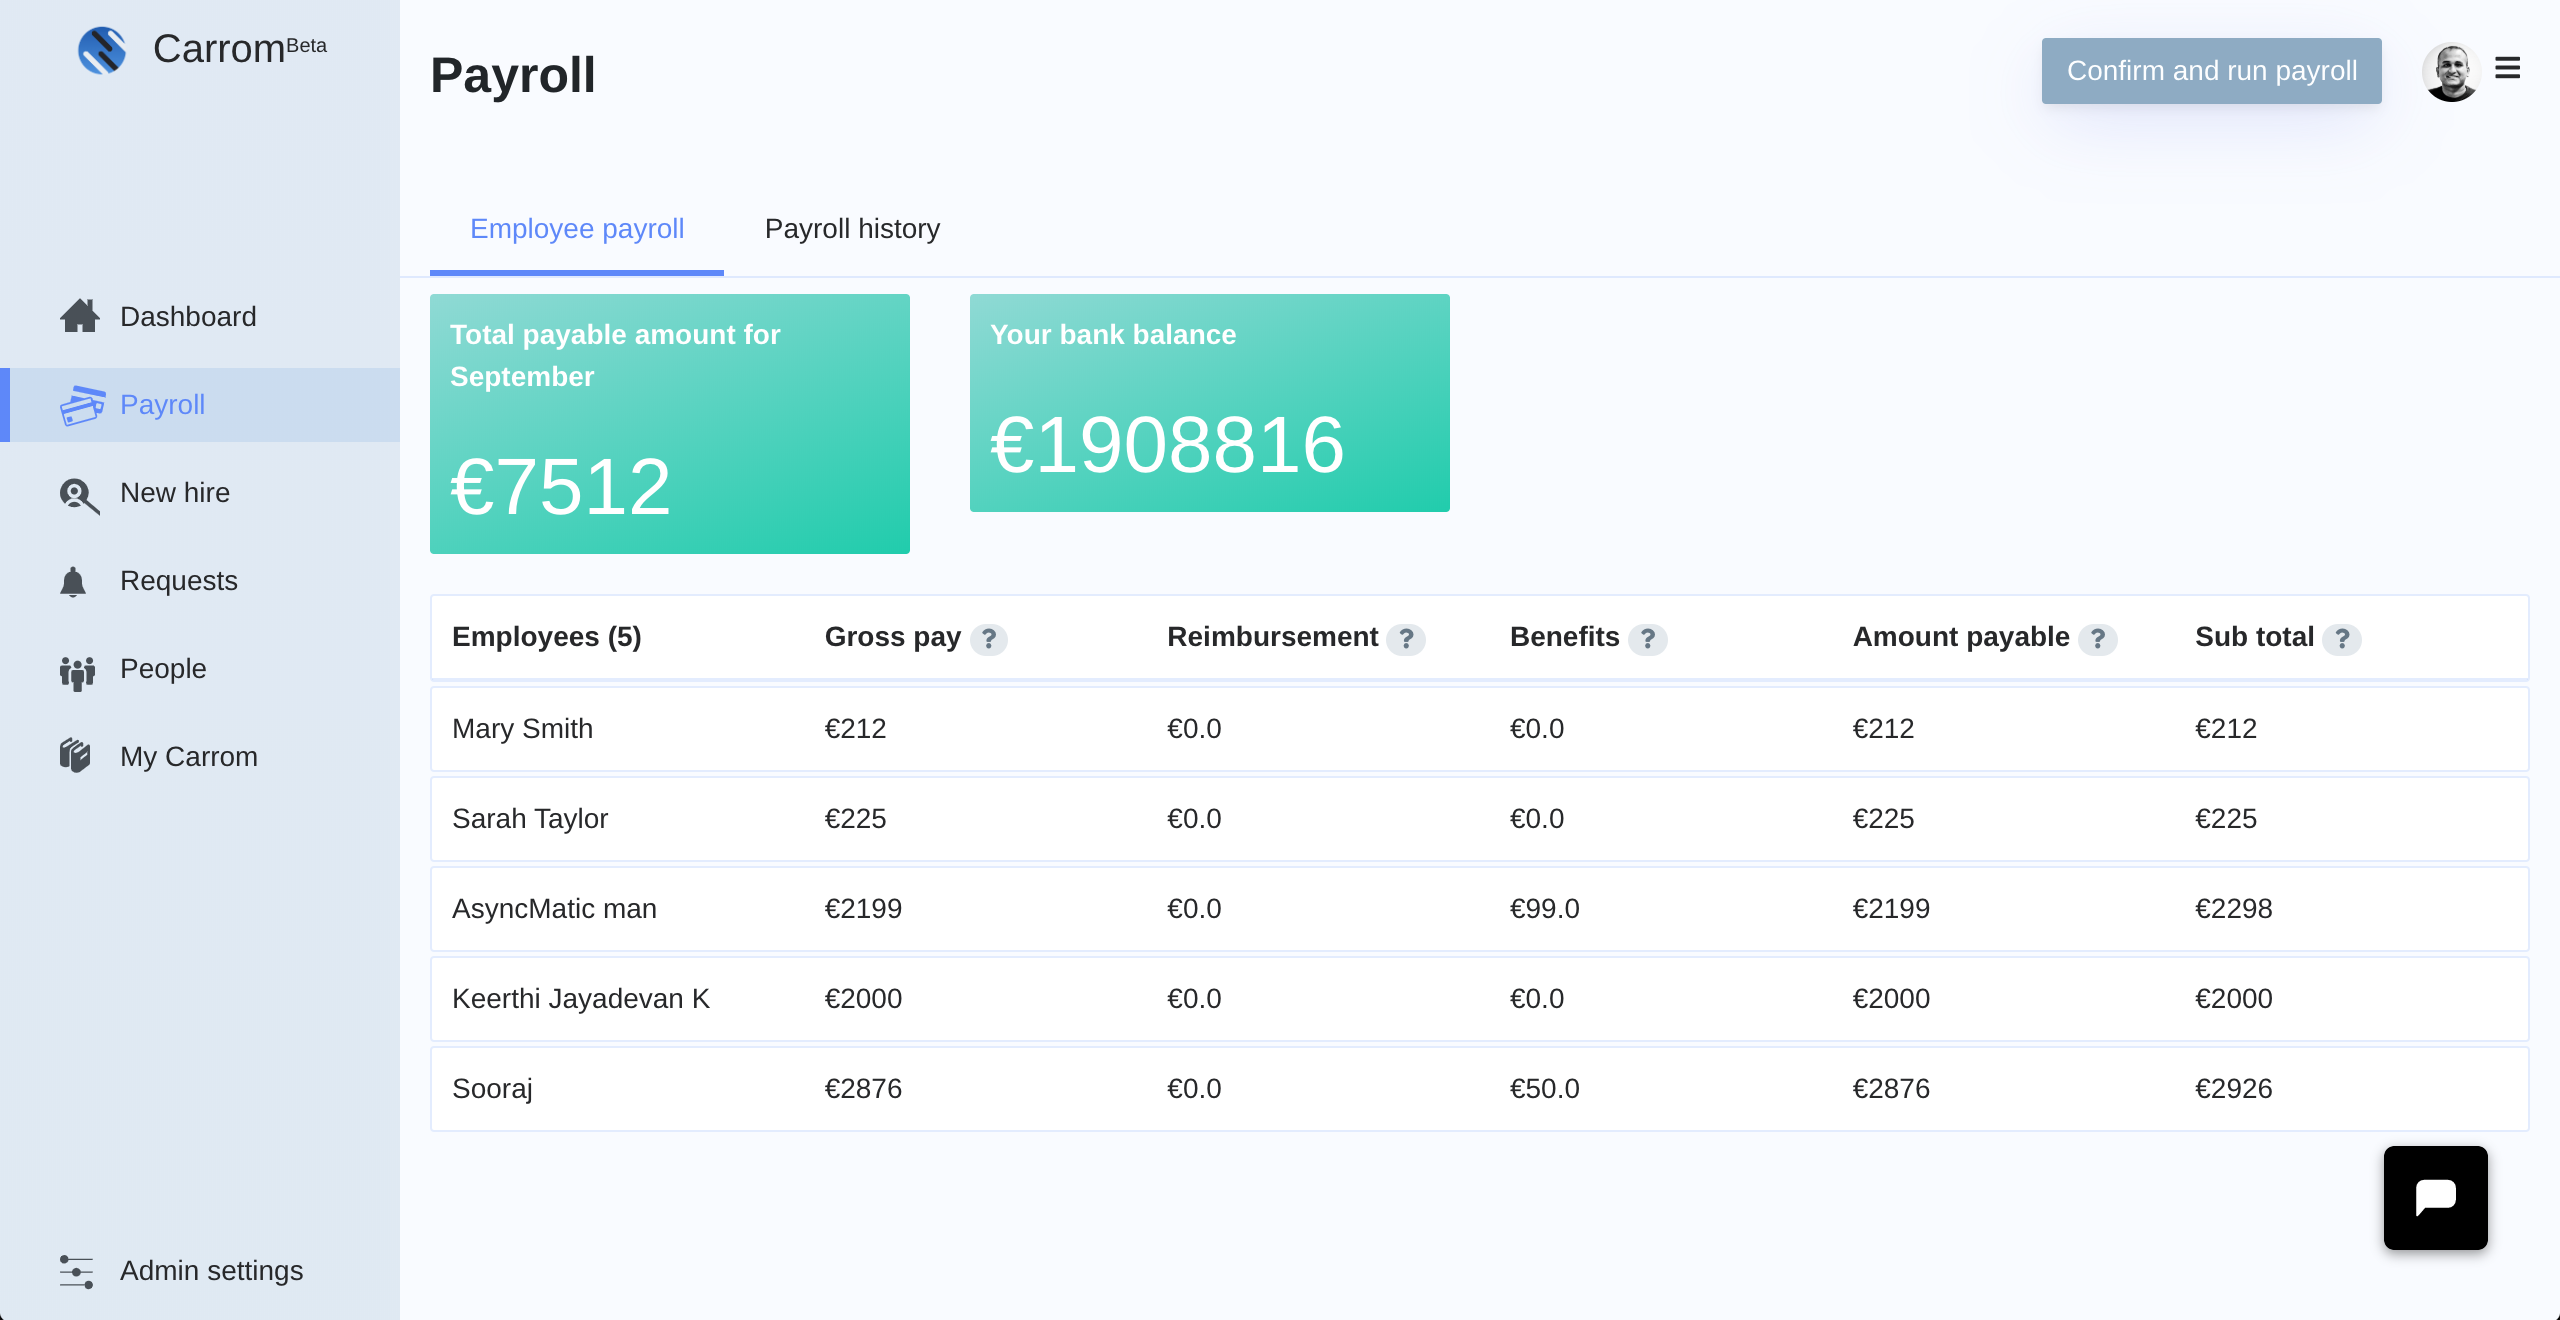Expand the hamburger menu at top right
This screenshot has width=2560, height=1320.
click(2507, 68)
